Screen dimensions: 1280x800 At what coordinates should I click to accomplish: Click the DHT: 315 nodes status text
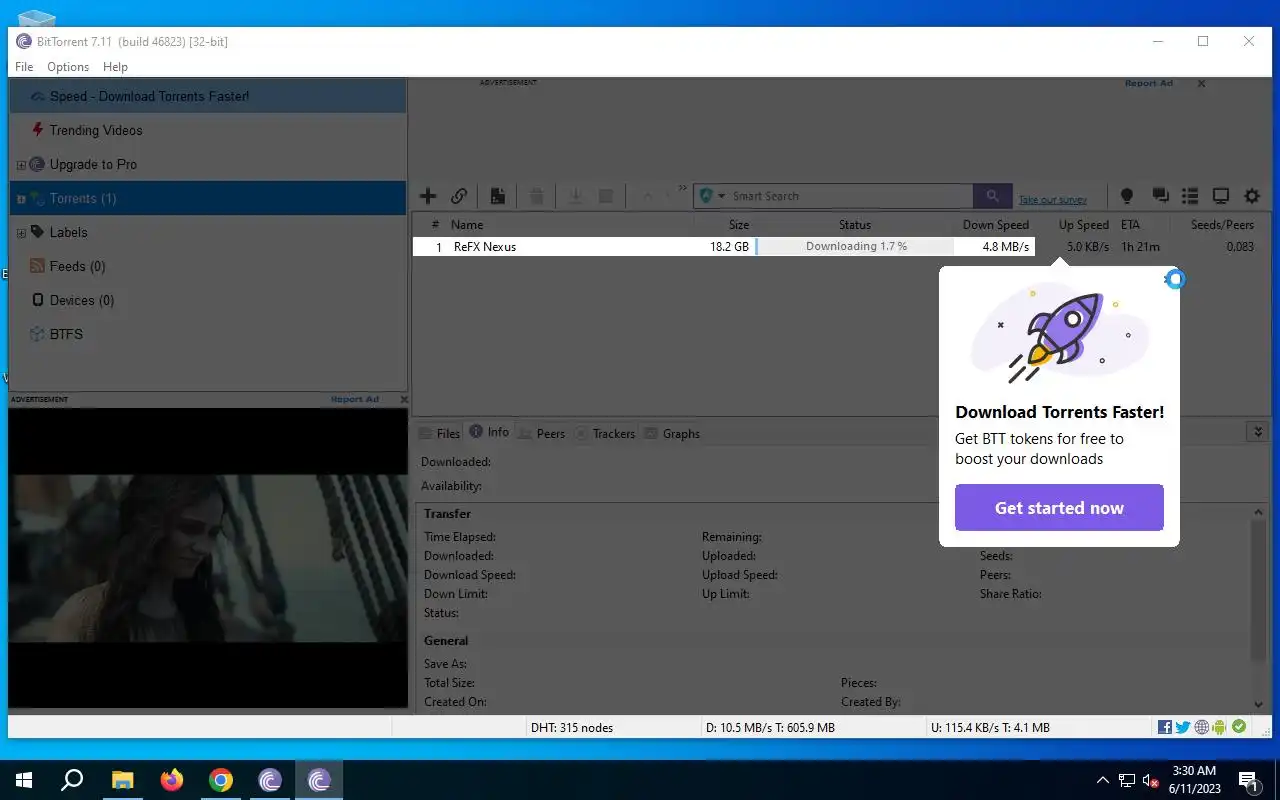pos(572,728)
